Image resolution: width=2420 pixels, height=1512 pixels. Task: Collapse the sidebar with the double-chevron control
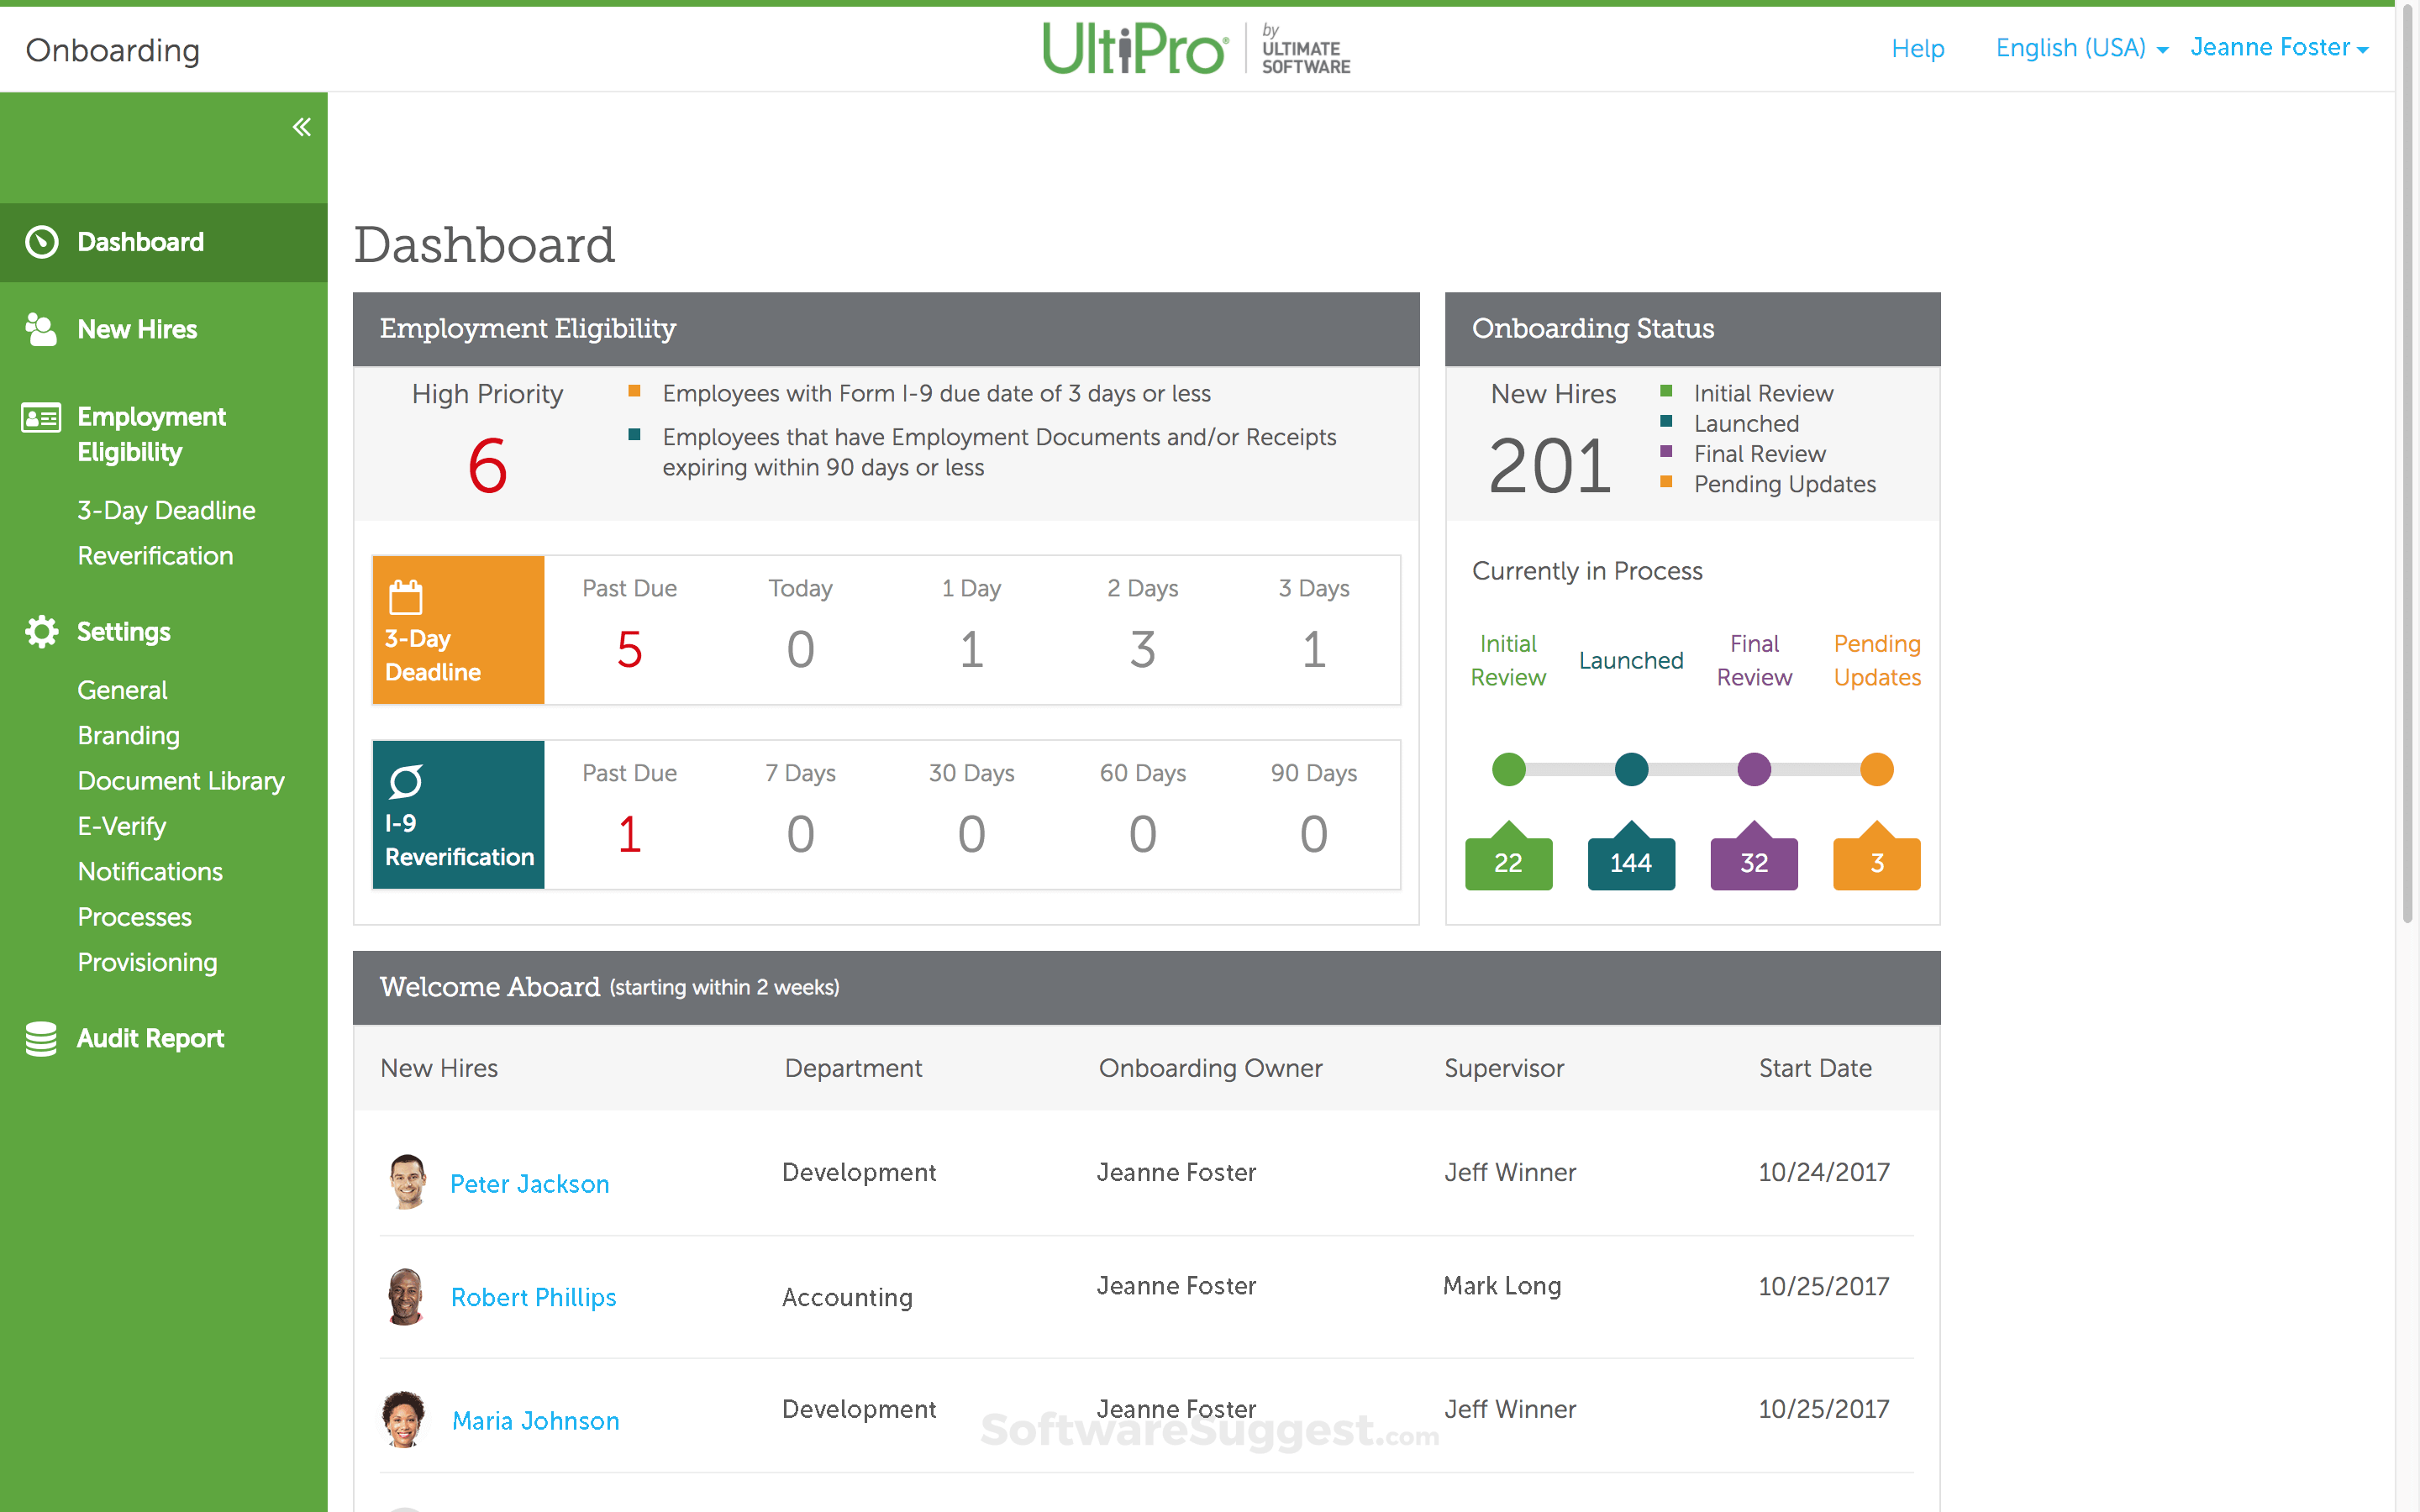301,126
